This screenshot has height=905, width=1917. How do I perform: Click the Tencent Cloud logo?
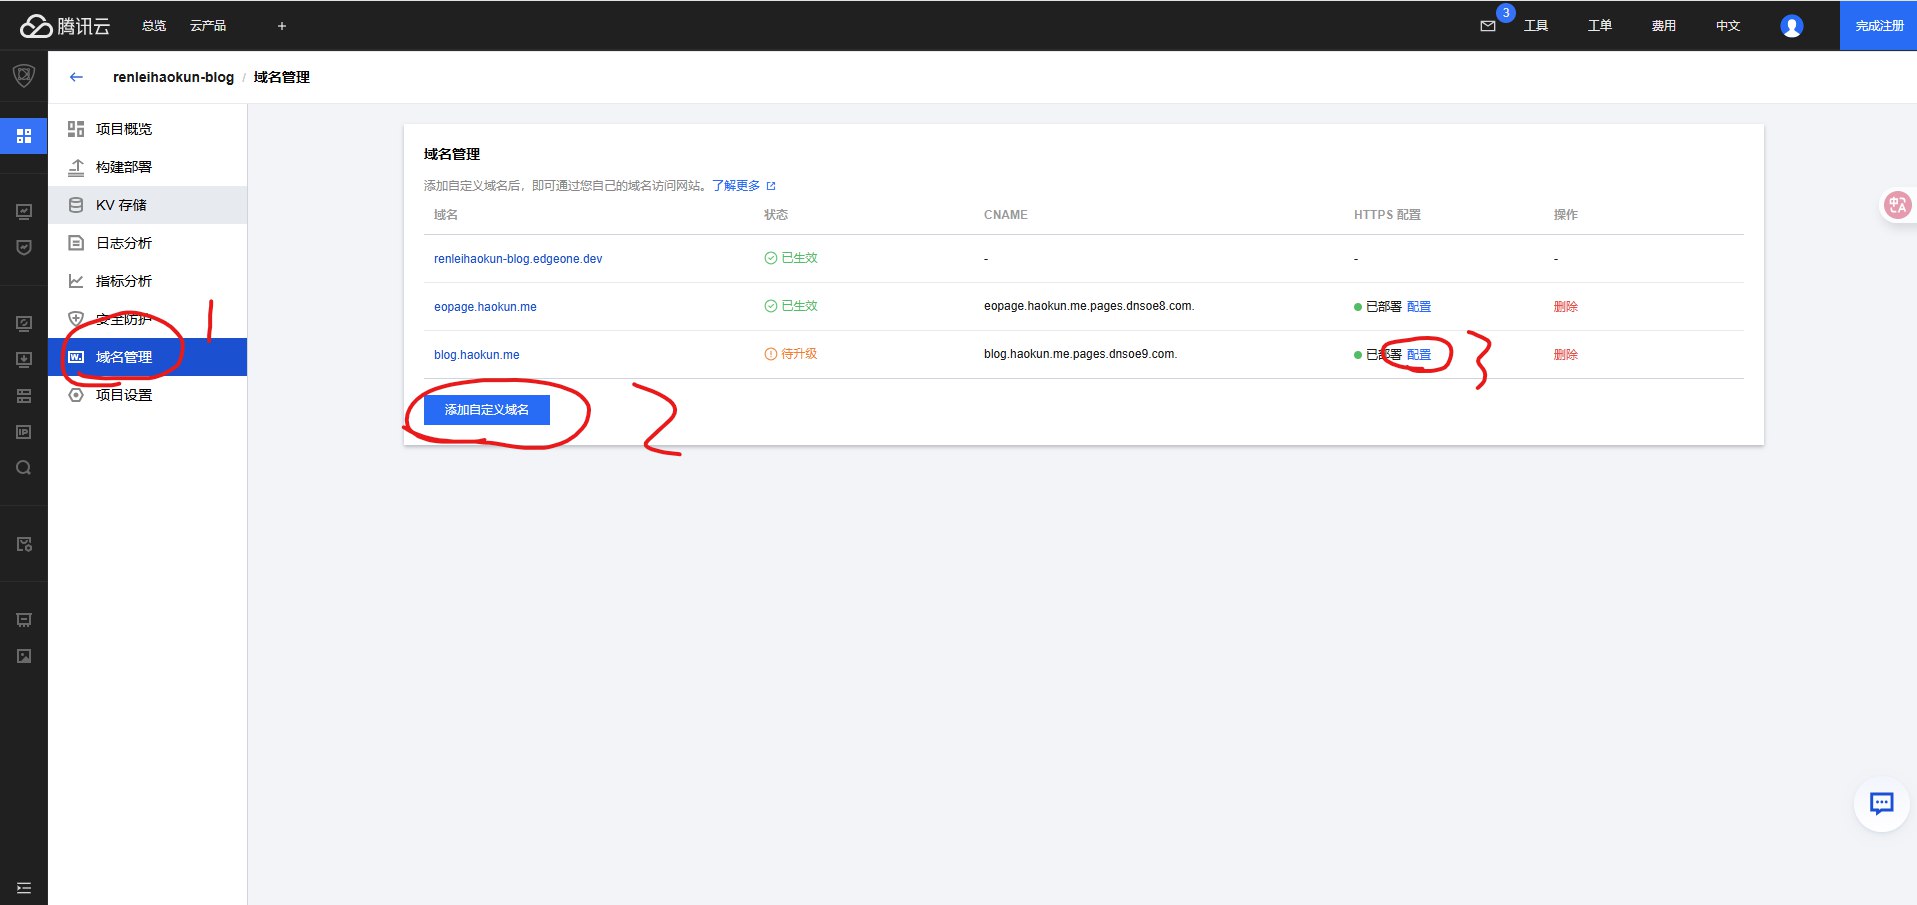pos(65,26)
